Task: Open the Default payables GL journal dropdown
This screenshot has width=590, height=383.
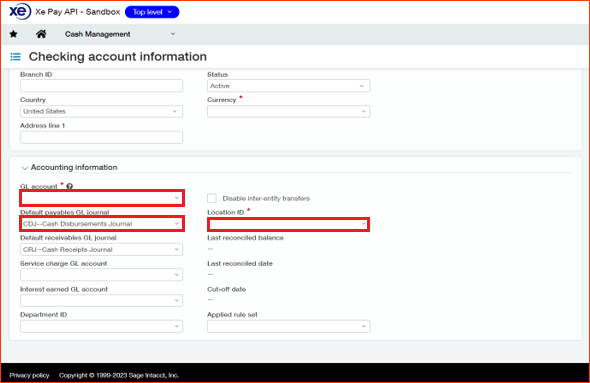Action: click(102, 224)
